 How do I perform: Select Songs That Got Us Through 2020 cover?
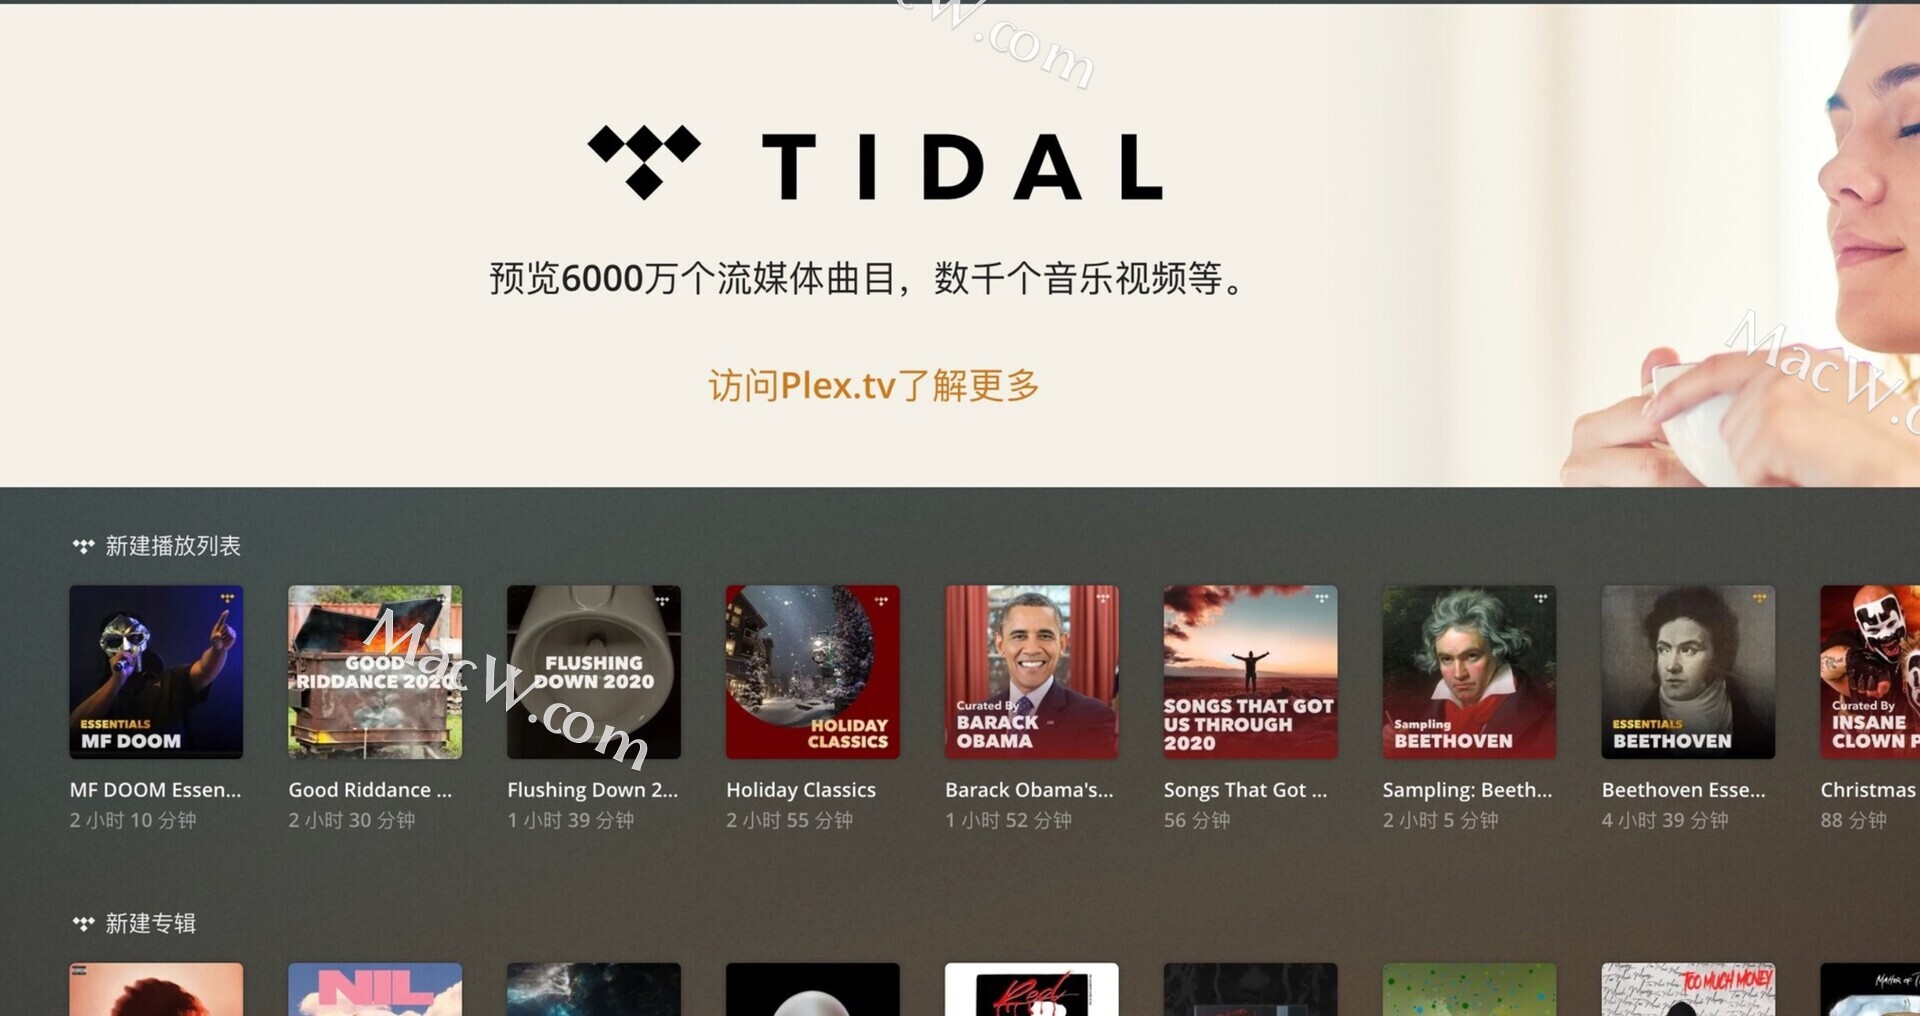coord(1251,672)
